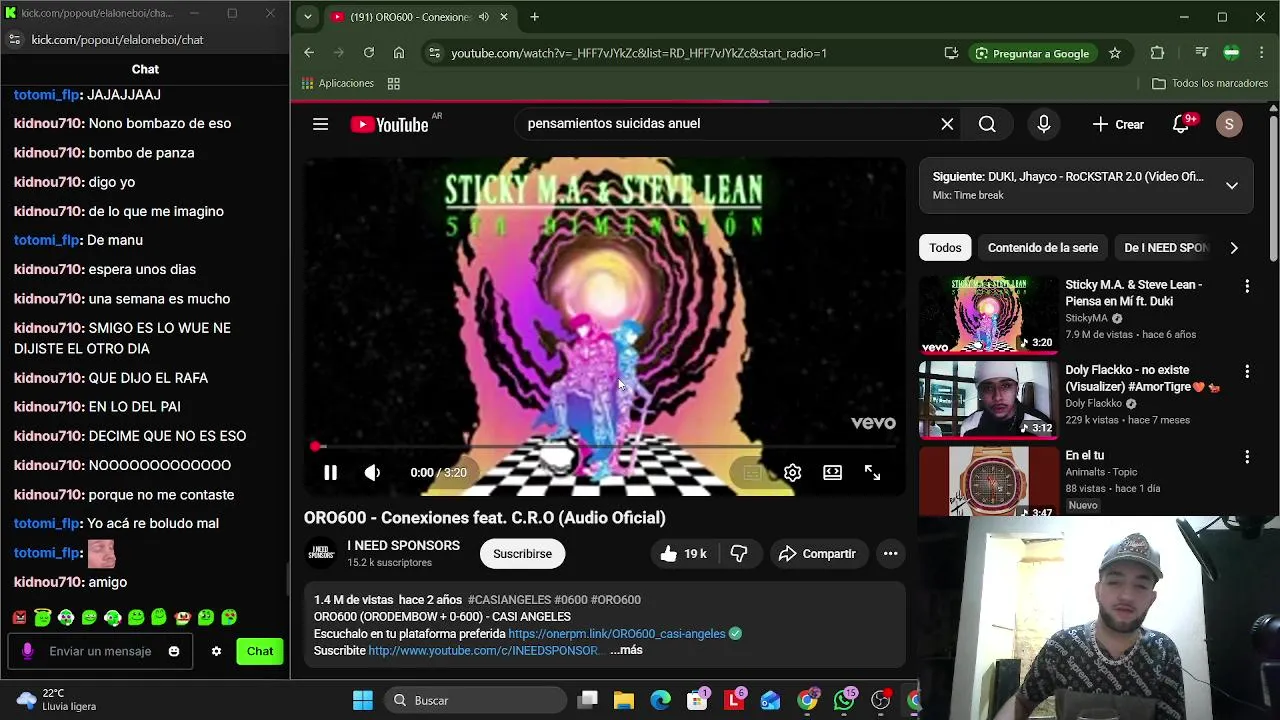Like the video with 19 k likes
This screenshot has width=1280, height=720.
(x=682, y=554)
